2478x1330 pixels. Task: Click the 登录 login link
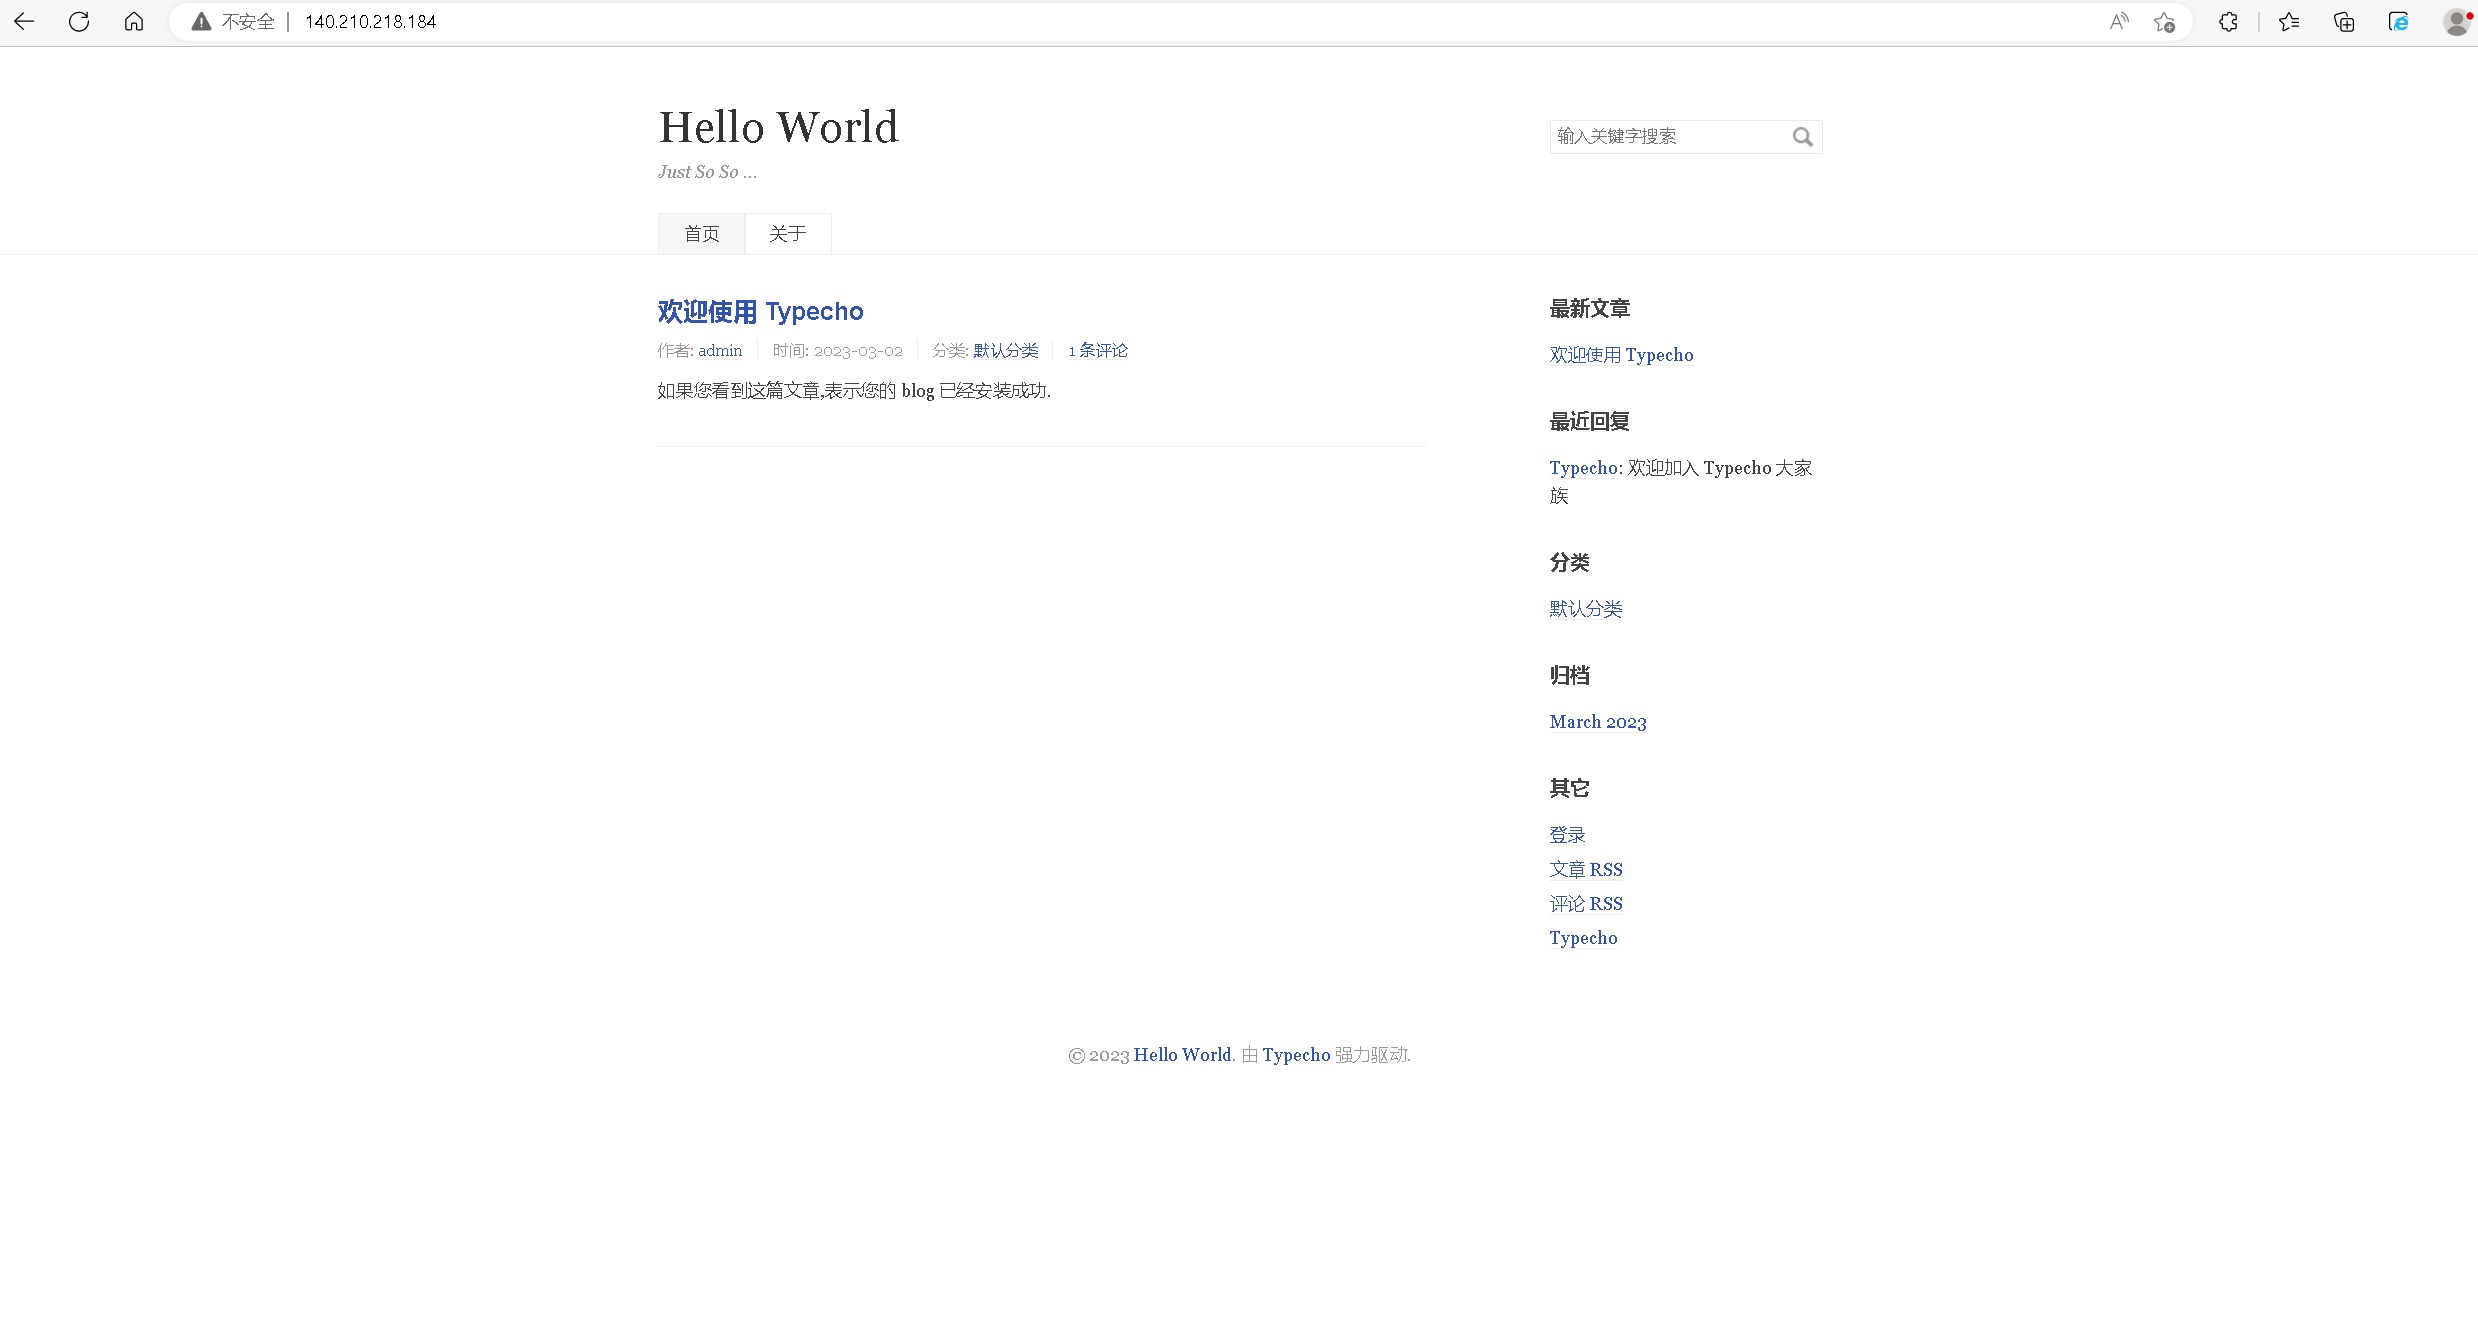[1567, 835]
